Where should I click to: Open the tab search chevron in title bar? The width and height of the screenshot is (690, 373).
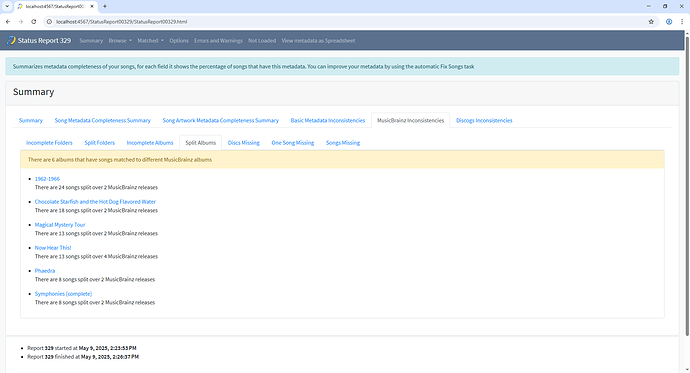coord(7,6)
